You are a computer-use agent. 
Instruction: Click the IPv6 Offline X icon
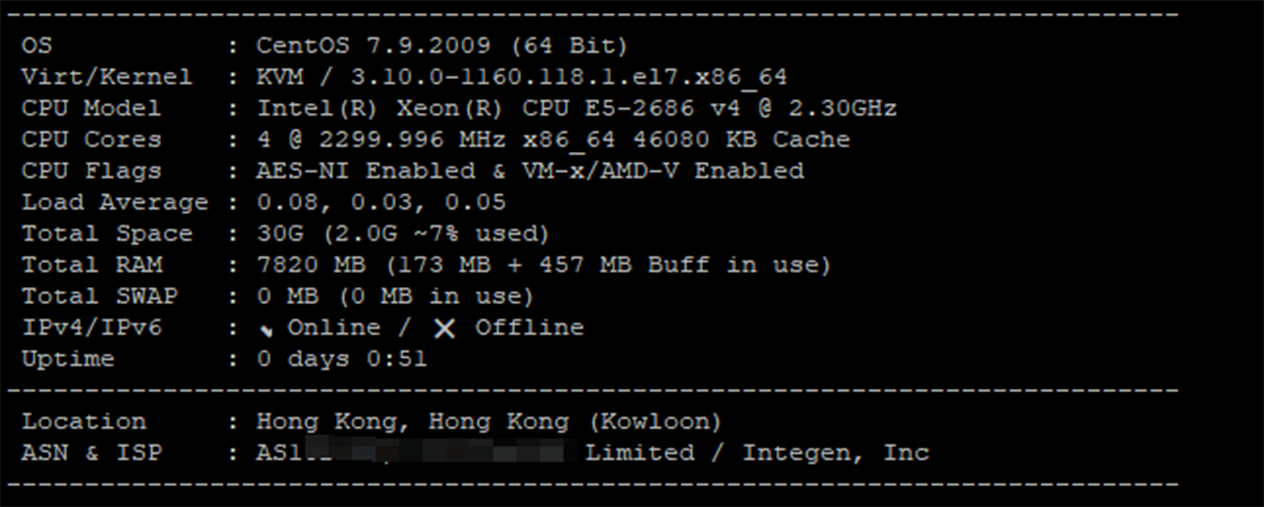[x=445, y=329]
